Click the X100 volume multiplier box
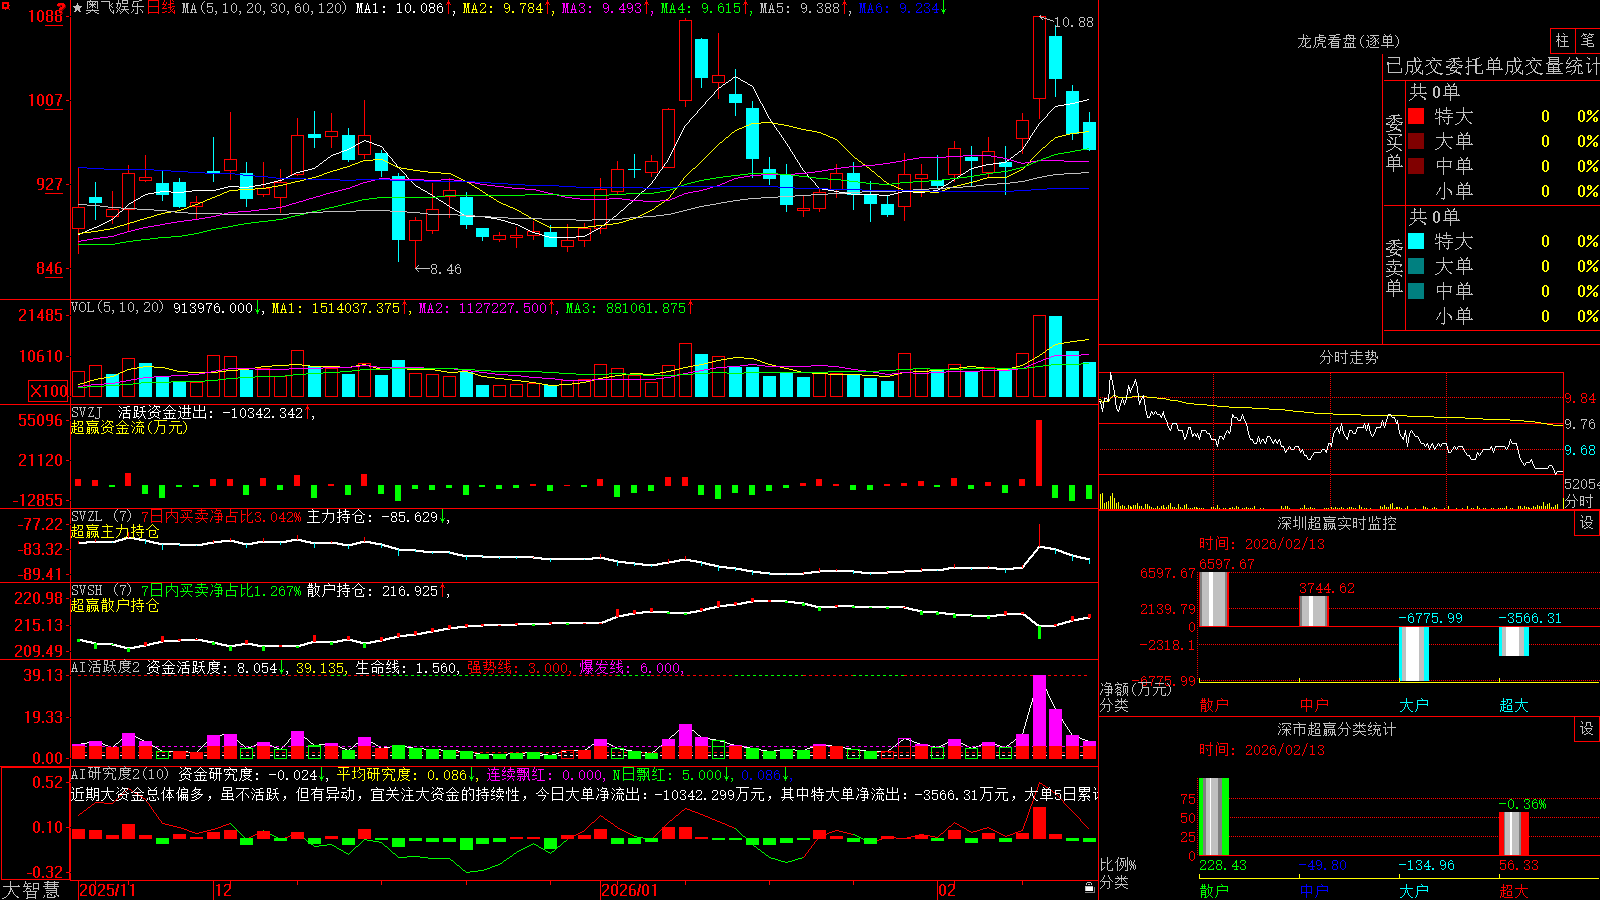 pyautogui.click(x=49, y=391)
